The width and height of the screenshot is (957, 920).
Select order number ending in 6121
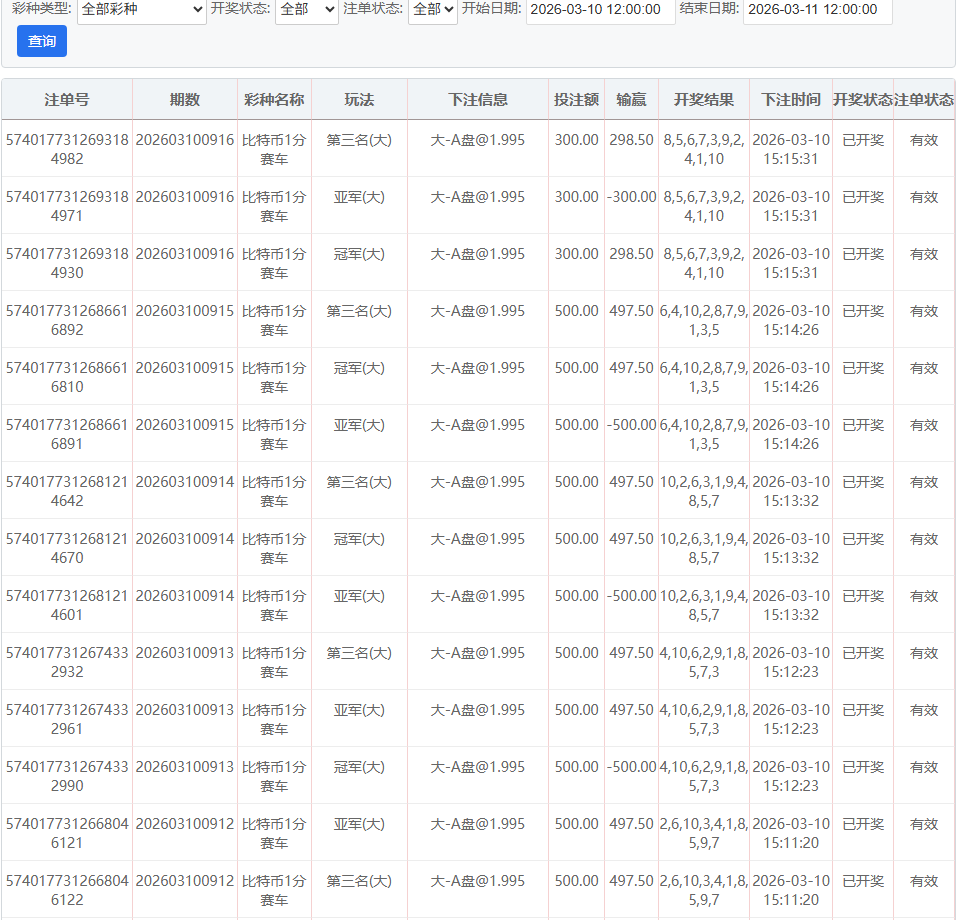point(67,833)
